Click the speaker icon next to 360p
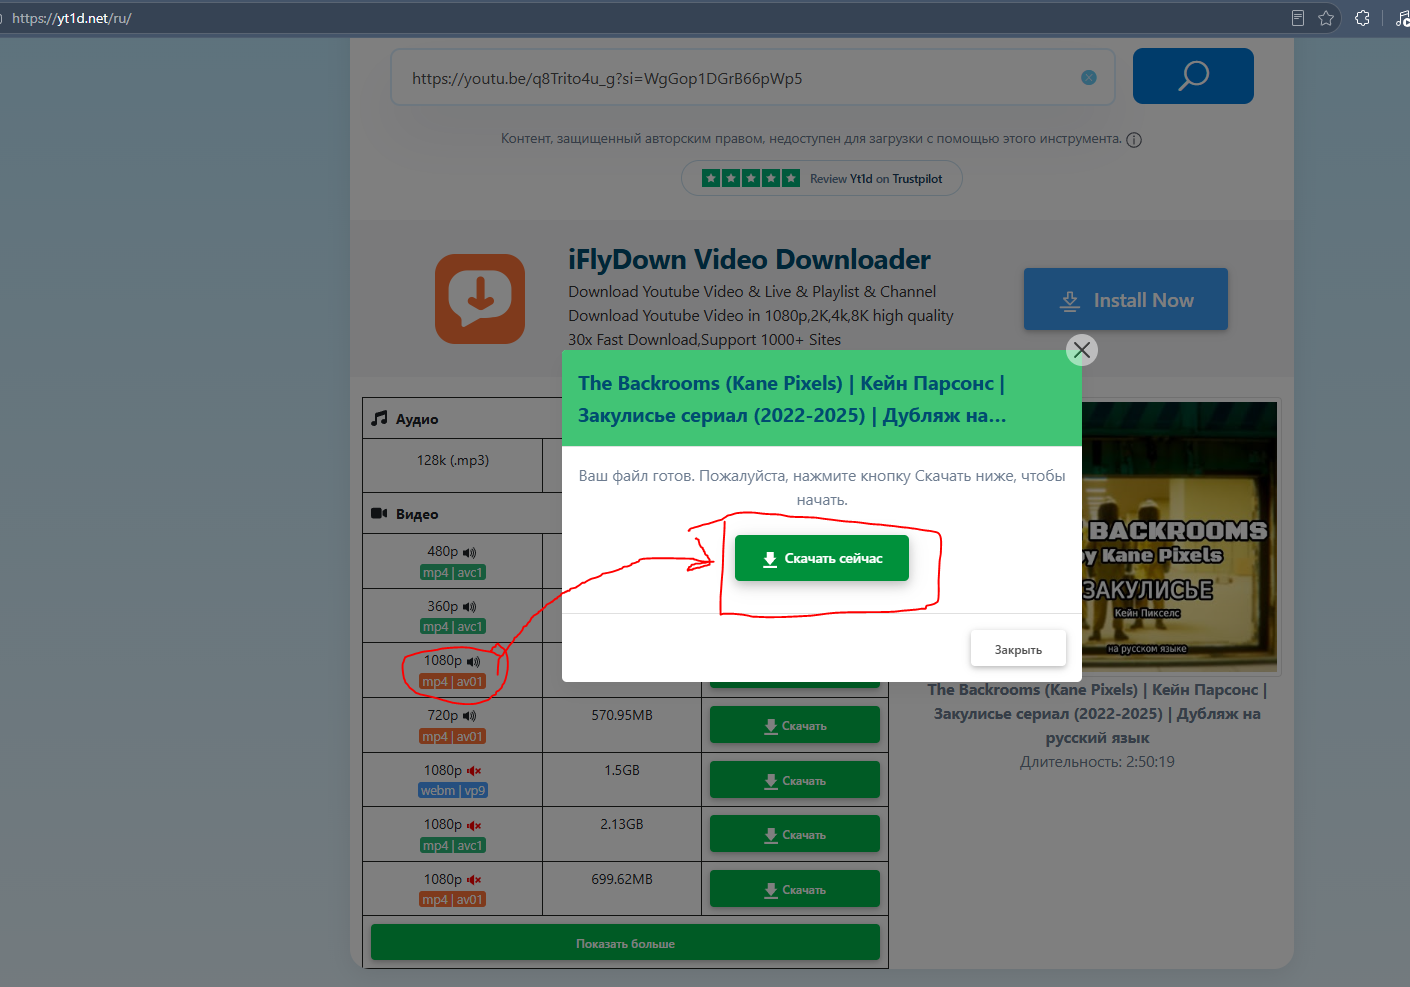This screenshot has height=987, width=1410. 470,607
